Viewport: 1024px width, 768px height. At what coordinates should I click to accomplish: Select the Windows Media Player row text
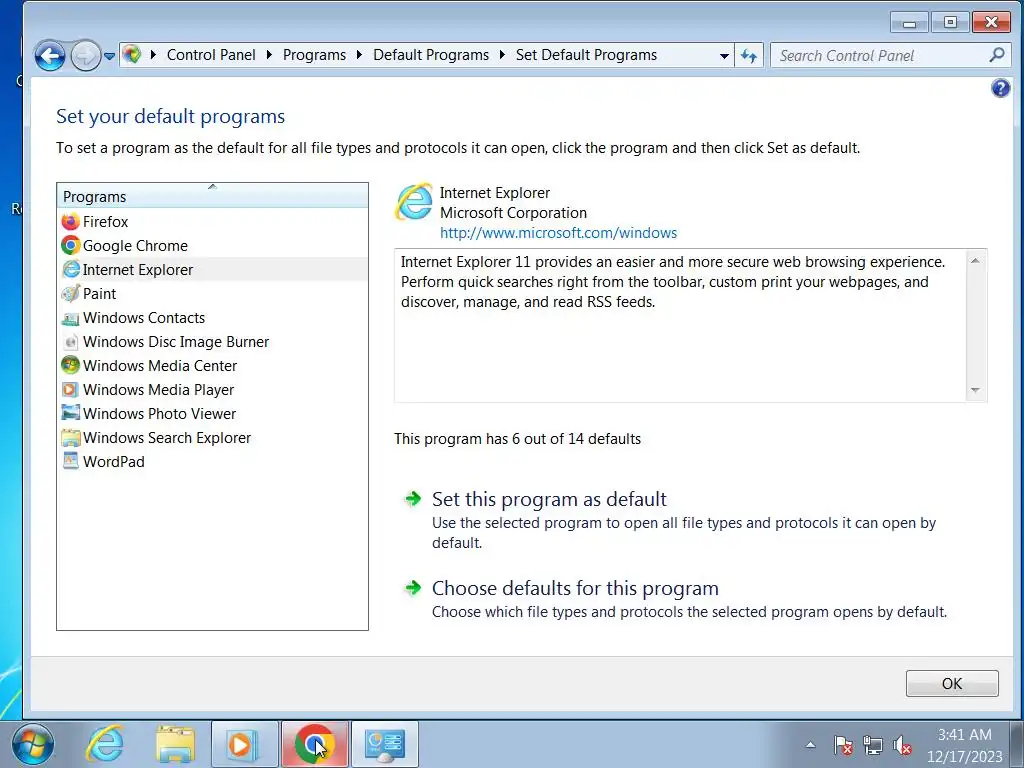point(158,390)
